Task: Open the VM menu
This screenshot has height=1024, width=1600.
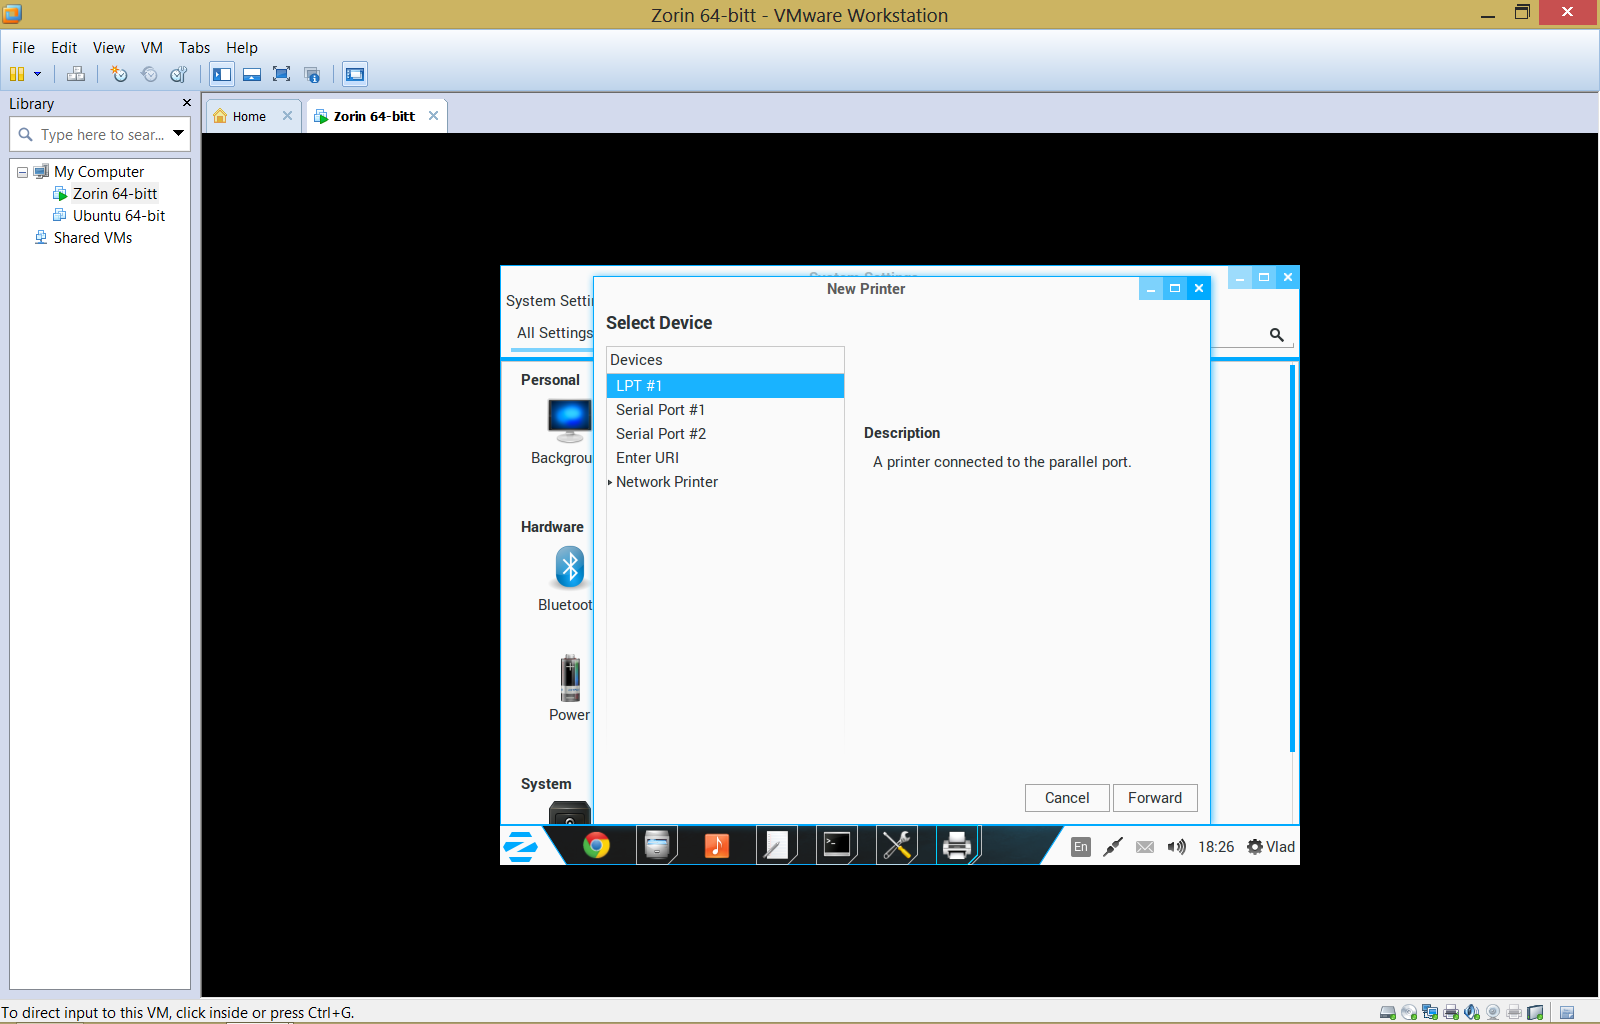Action: coord(151,47)
